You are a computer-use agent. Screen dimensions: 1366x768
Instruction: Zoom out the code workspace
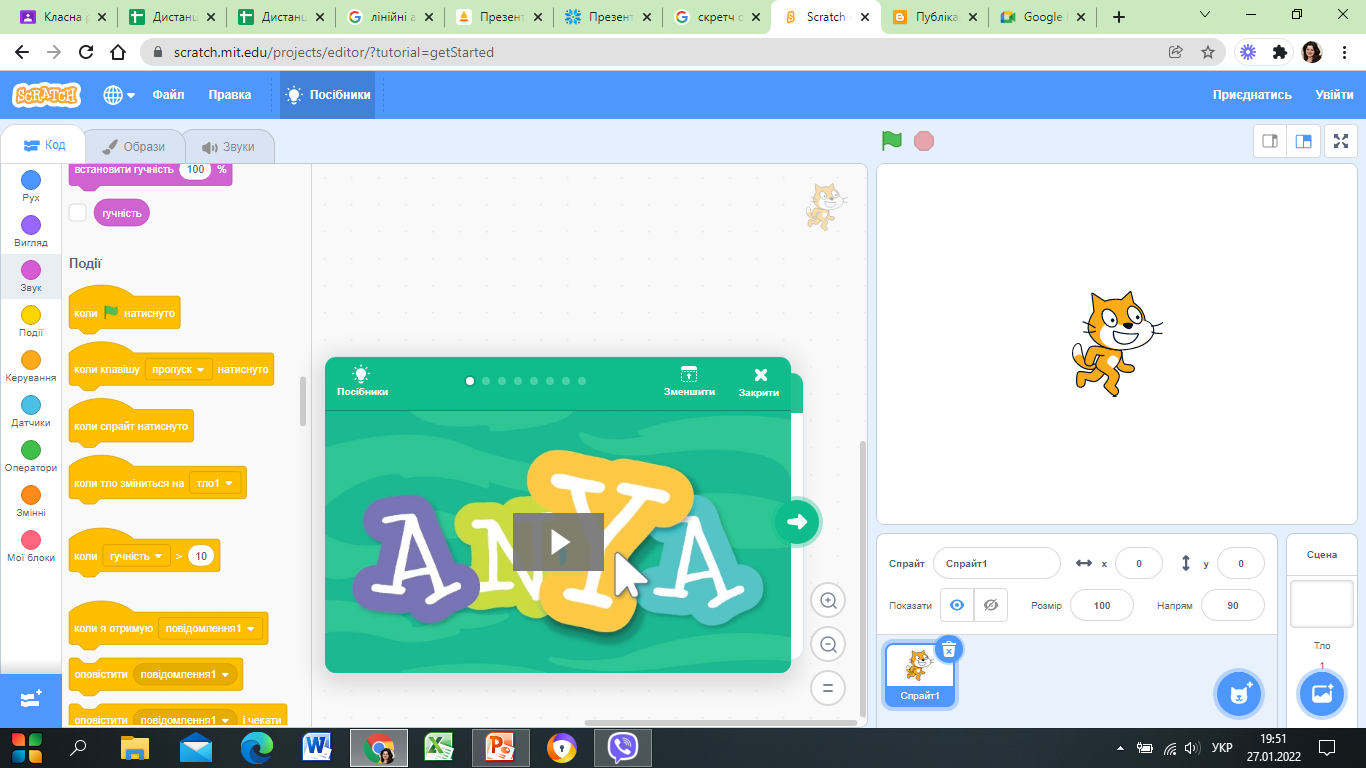828,645
